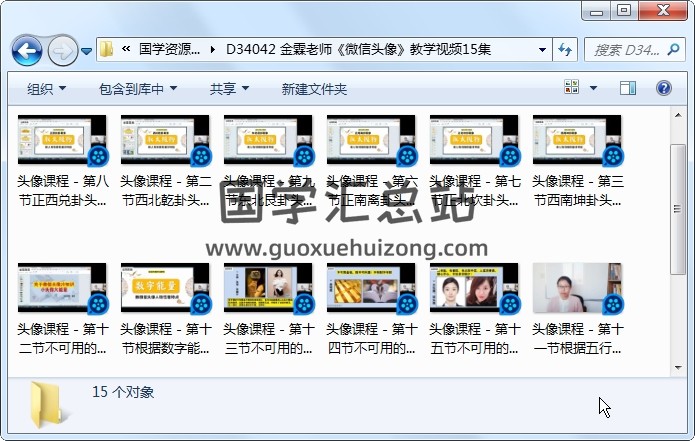The height and width of the screenshot is (441, 695).
Task: Click the greyed Forward arrow button
Action: (62, 51)
